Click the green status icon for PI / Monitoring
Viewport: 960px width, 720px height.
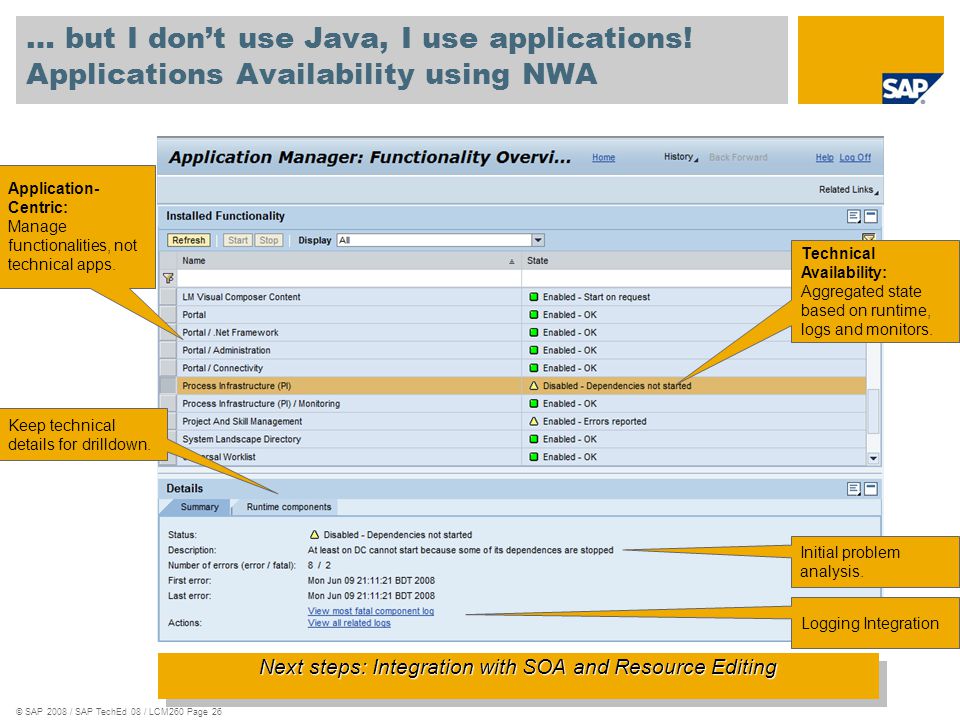click(534, 403)
